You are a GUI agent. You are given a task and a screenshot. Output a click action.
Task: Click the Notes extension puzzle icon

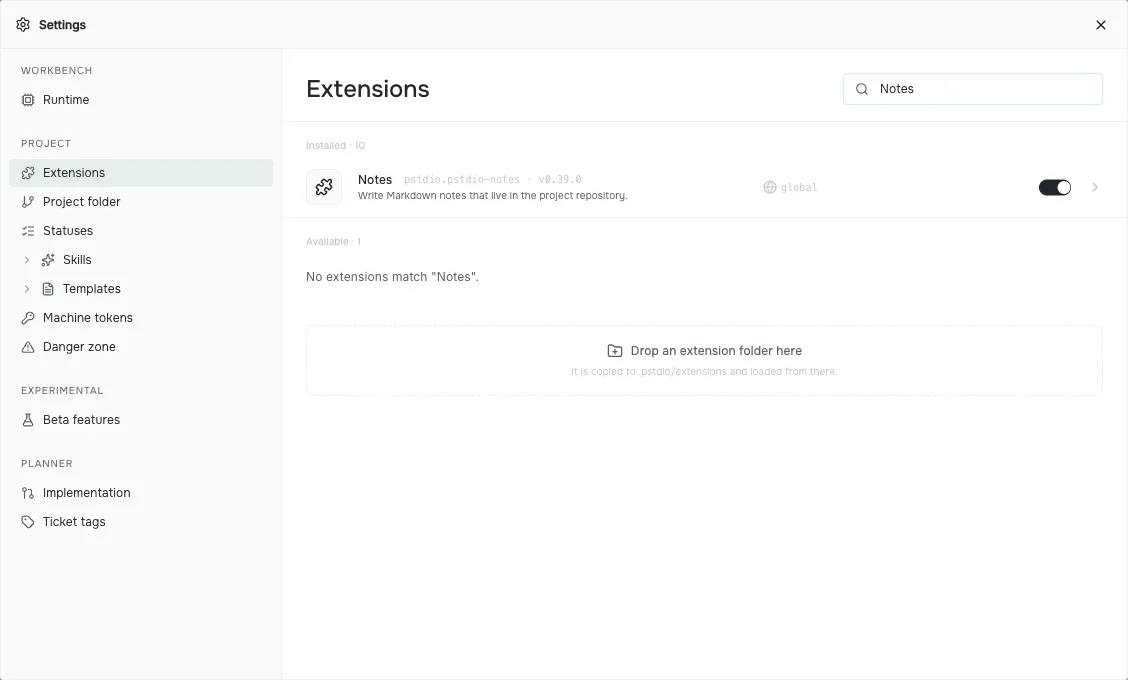pyautogui.click(x=324, y=187)
